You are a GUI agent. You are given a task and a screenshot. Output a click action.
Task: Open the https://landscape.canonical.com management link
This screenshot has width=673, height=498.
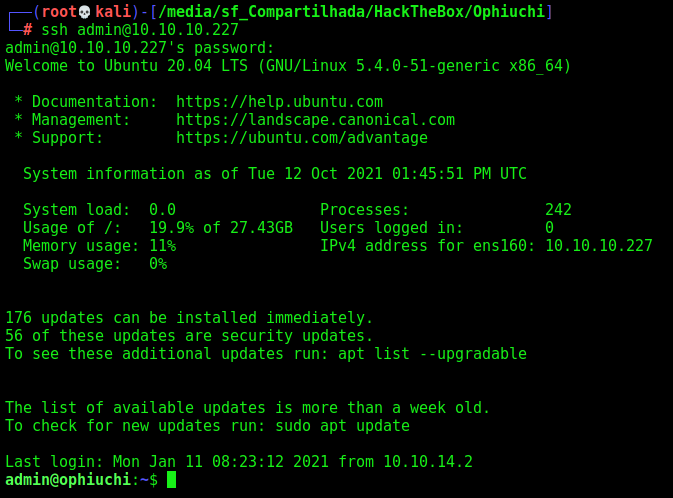point(315,120)
